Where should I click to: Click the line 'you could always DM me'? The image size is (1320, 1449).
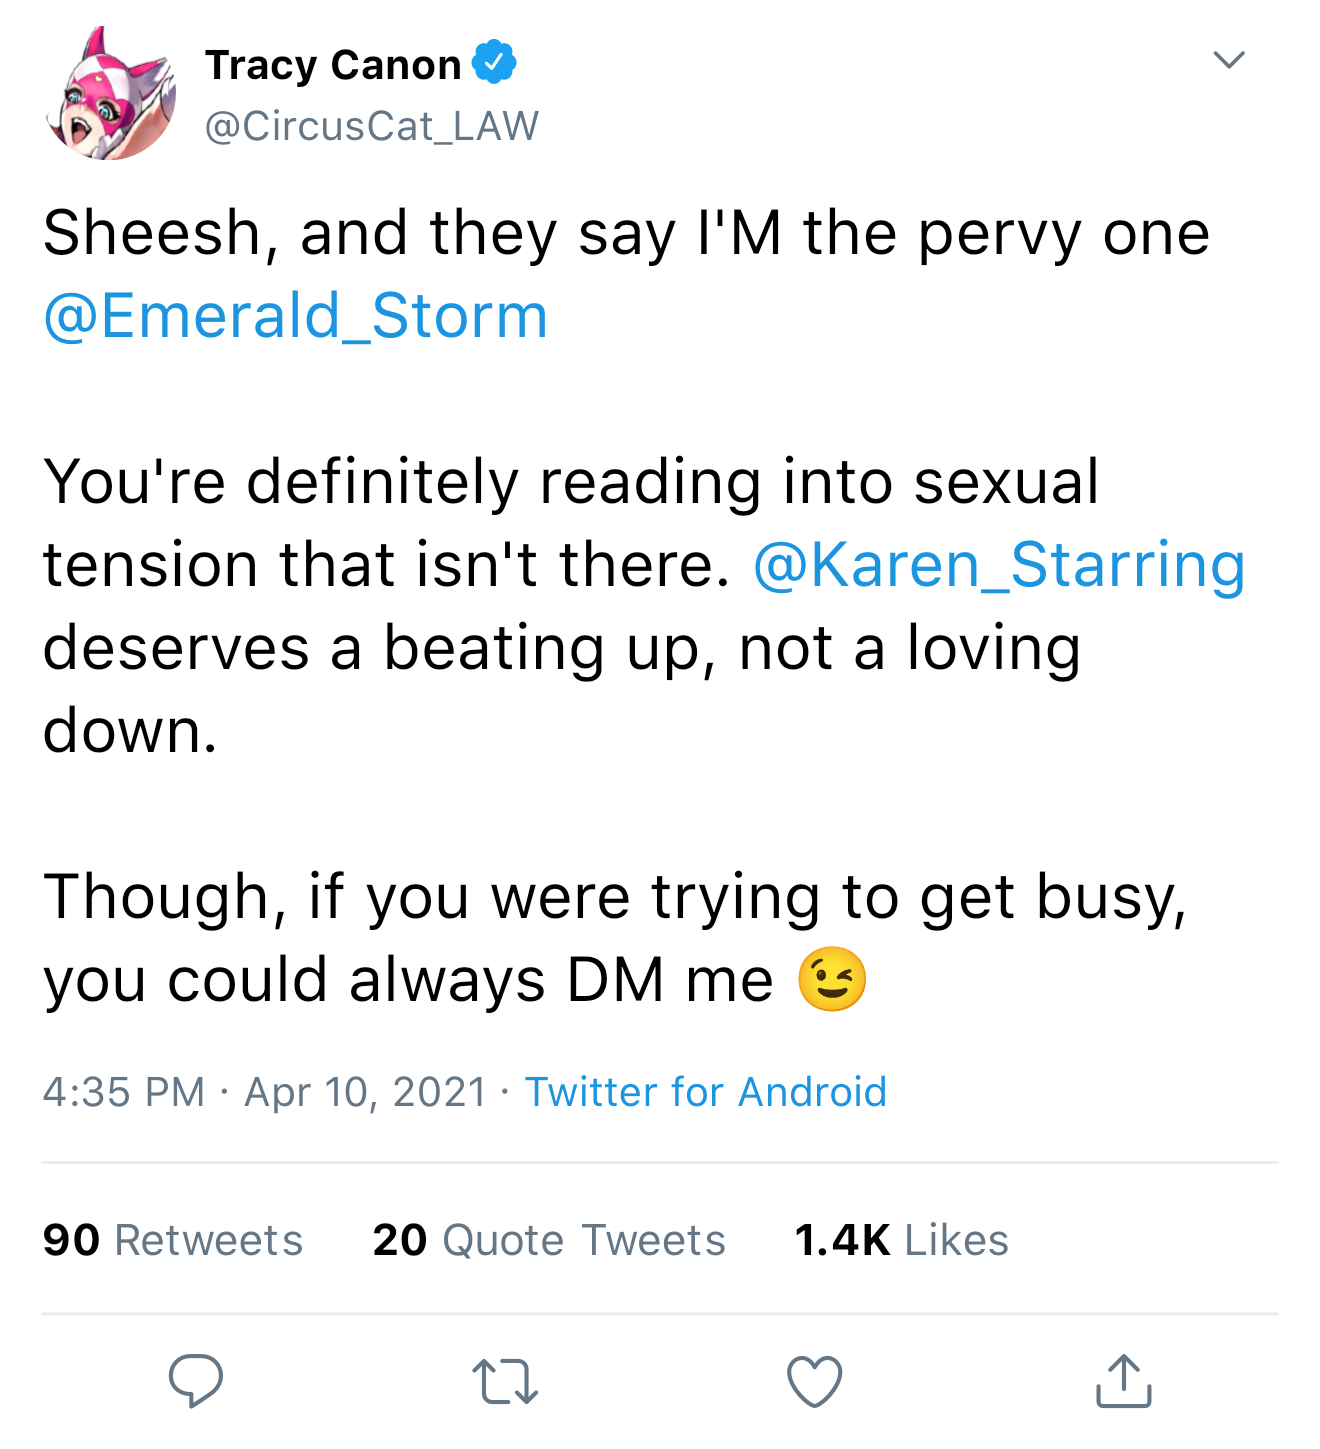point(408,980)
